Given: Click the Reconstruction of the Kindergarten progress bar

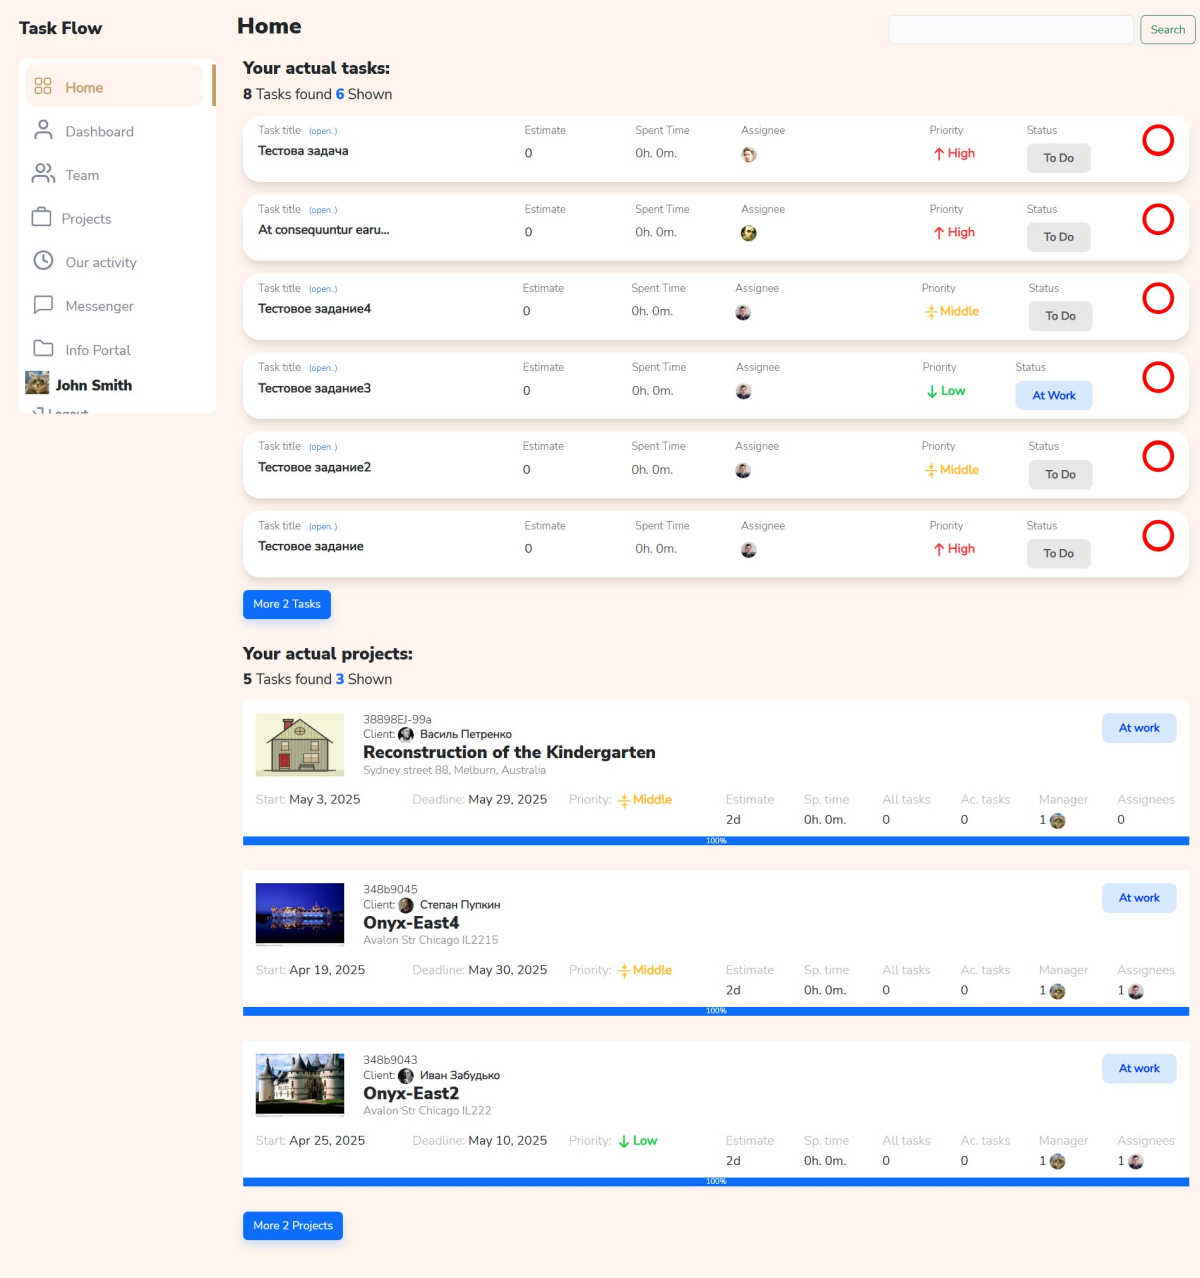Looking at the screenshot, I should click(715, 841).
